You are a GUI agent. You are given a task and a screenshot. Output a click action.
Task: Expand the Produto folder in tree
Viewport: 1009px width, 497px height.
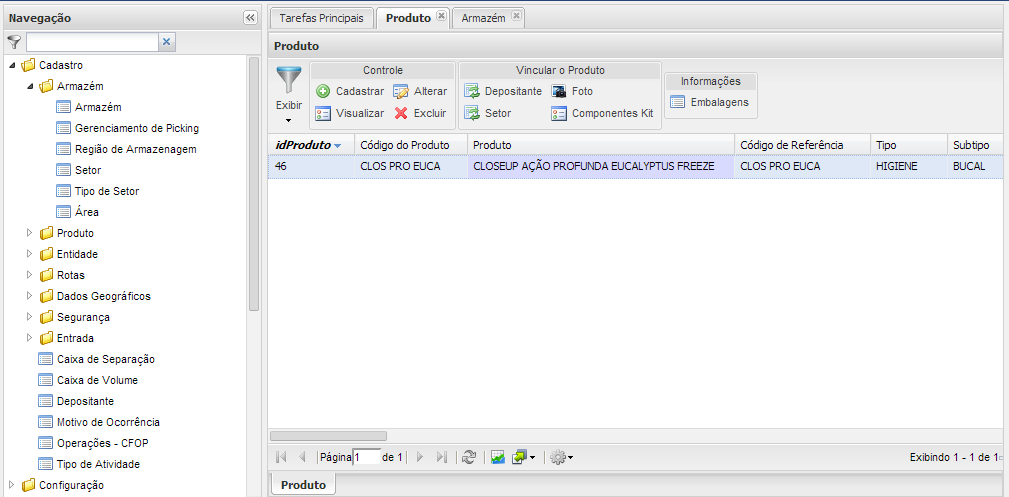pyautogui.click(x=29, y=232)
